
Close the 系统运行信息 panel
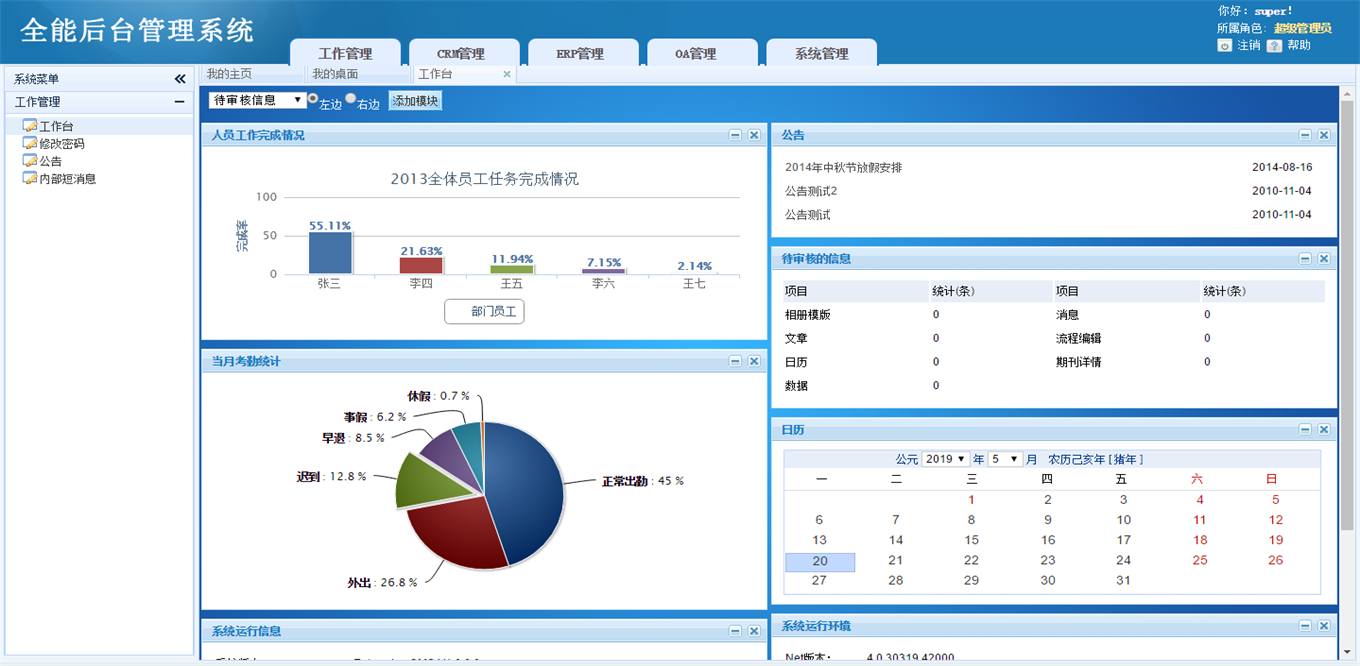[x=754, y=631]
